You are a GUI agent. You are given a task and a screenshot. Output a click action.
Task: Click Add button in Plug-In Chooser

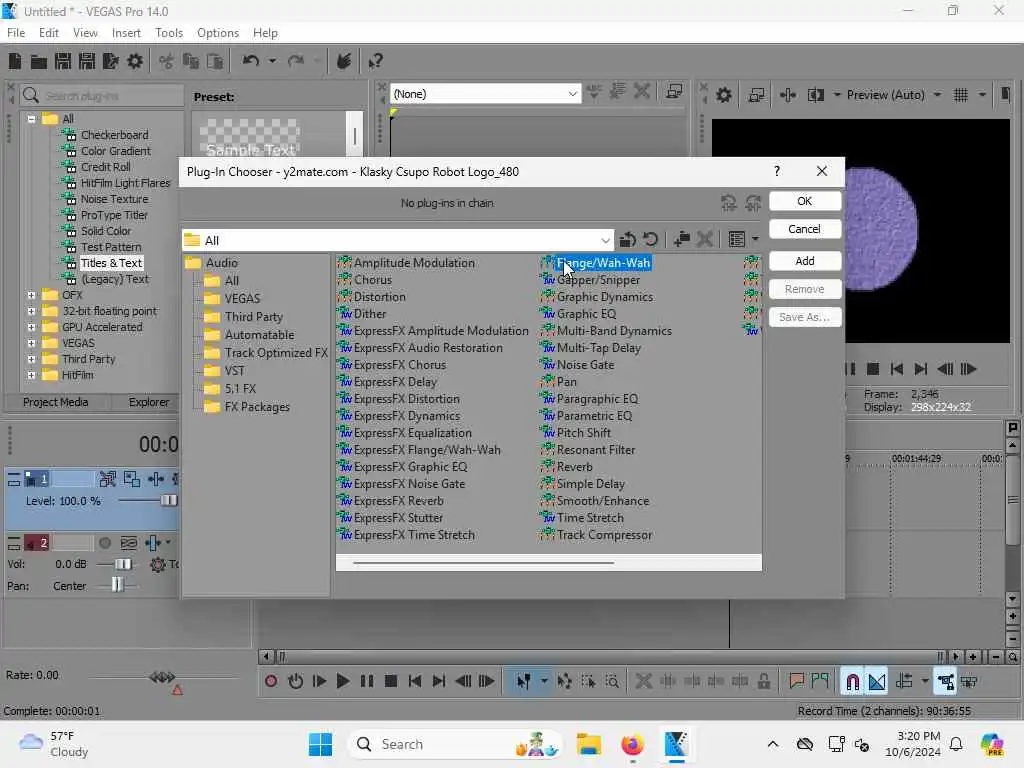tap(805, 261)
